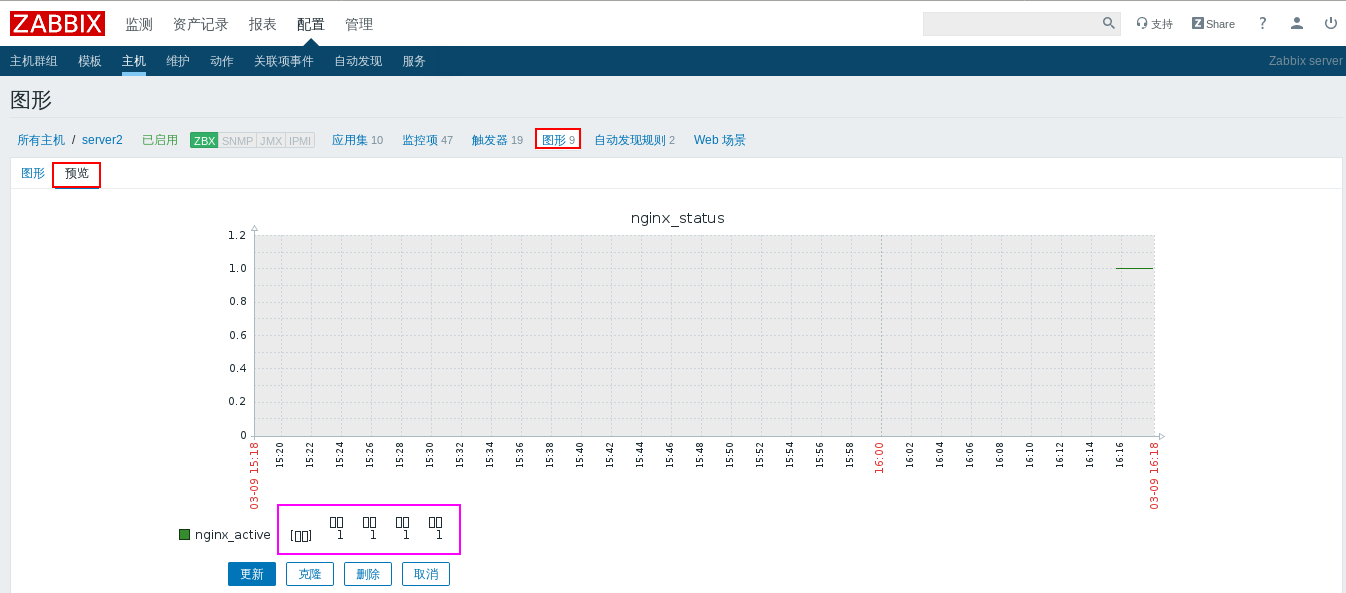This screenshot has width=1346, height=593.
Task: Go to 主机群组 submenu
Action: [x=34, y=61]
